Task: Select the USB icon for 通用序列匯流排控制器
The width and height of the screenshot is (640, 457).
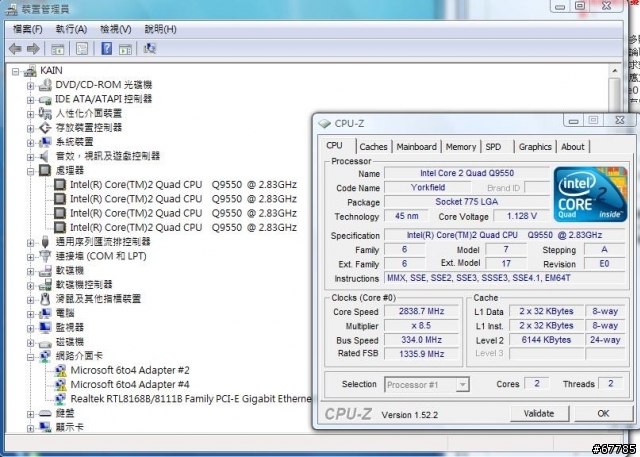Action: pos(45,242)
